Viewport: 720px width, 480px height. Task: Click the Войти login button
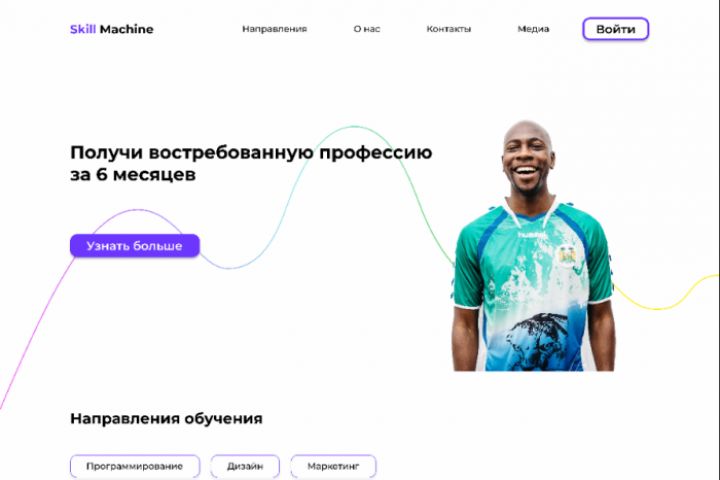point(615,29)
